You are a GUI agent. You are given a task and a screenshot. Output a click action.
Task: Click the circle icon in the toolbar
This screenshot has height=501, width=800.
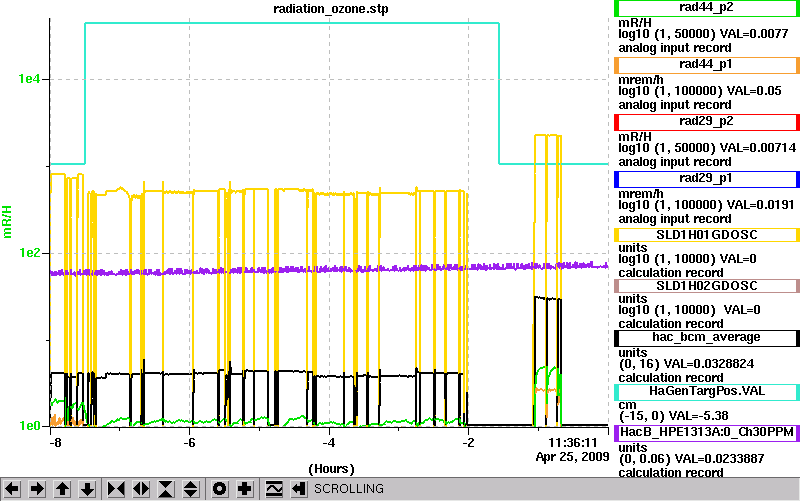pos(219,489)
